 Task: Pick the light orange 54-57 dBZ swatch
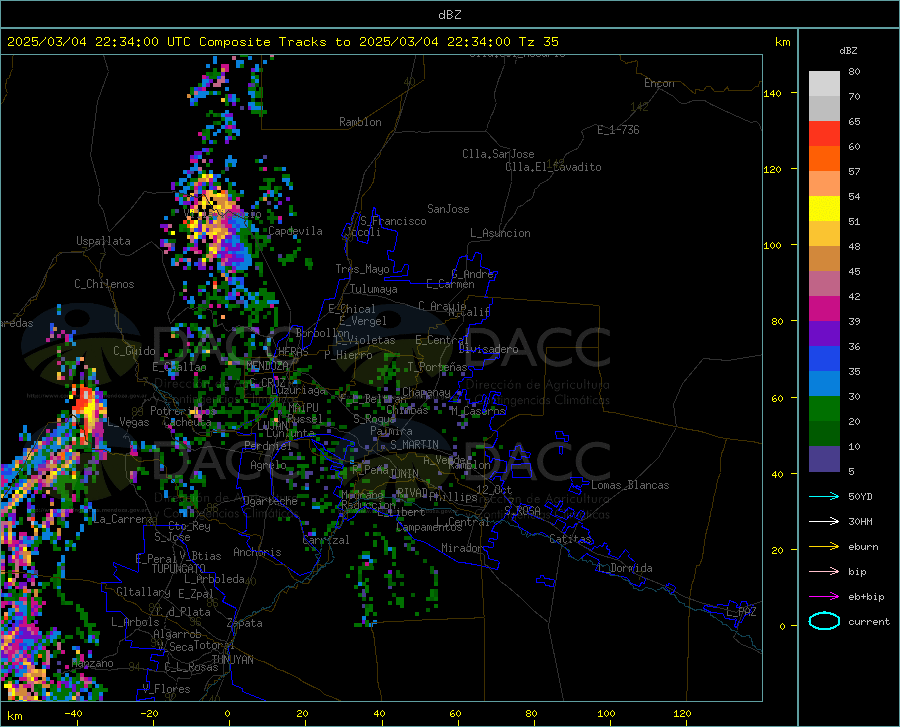[824, 184]
